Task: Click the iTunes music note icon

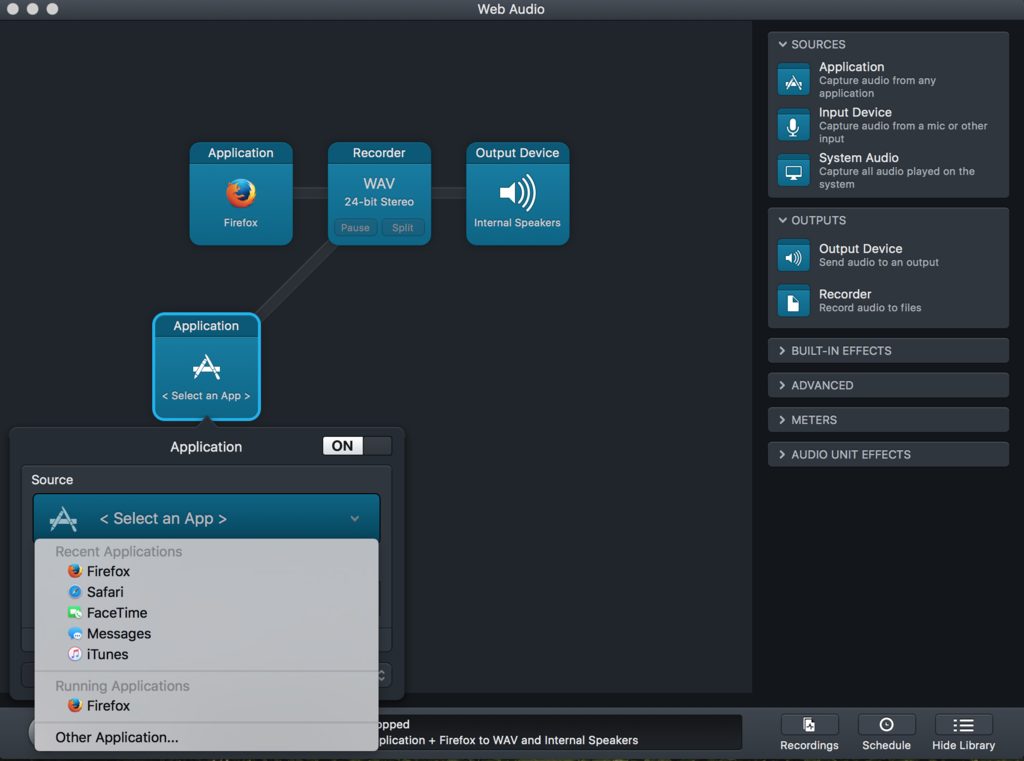Action: pos(75,654)
